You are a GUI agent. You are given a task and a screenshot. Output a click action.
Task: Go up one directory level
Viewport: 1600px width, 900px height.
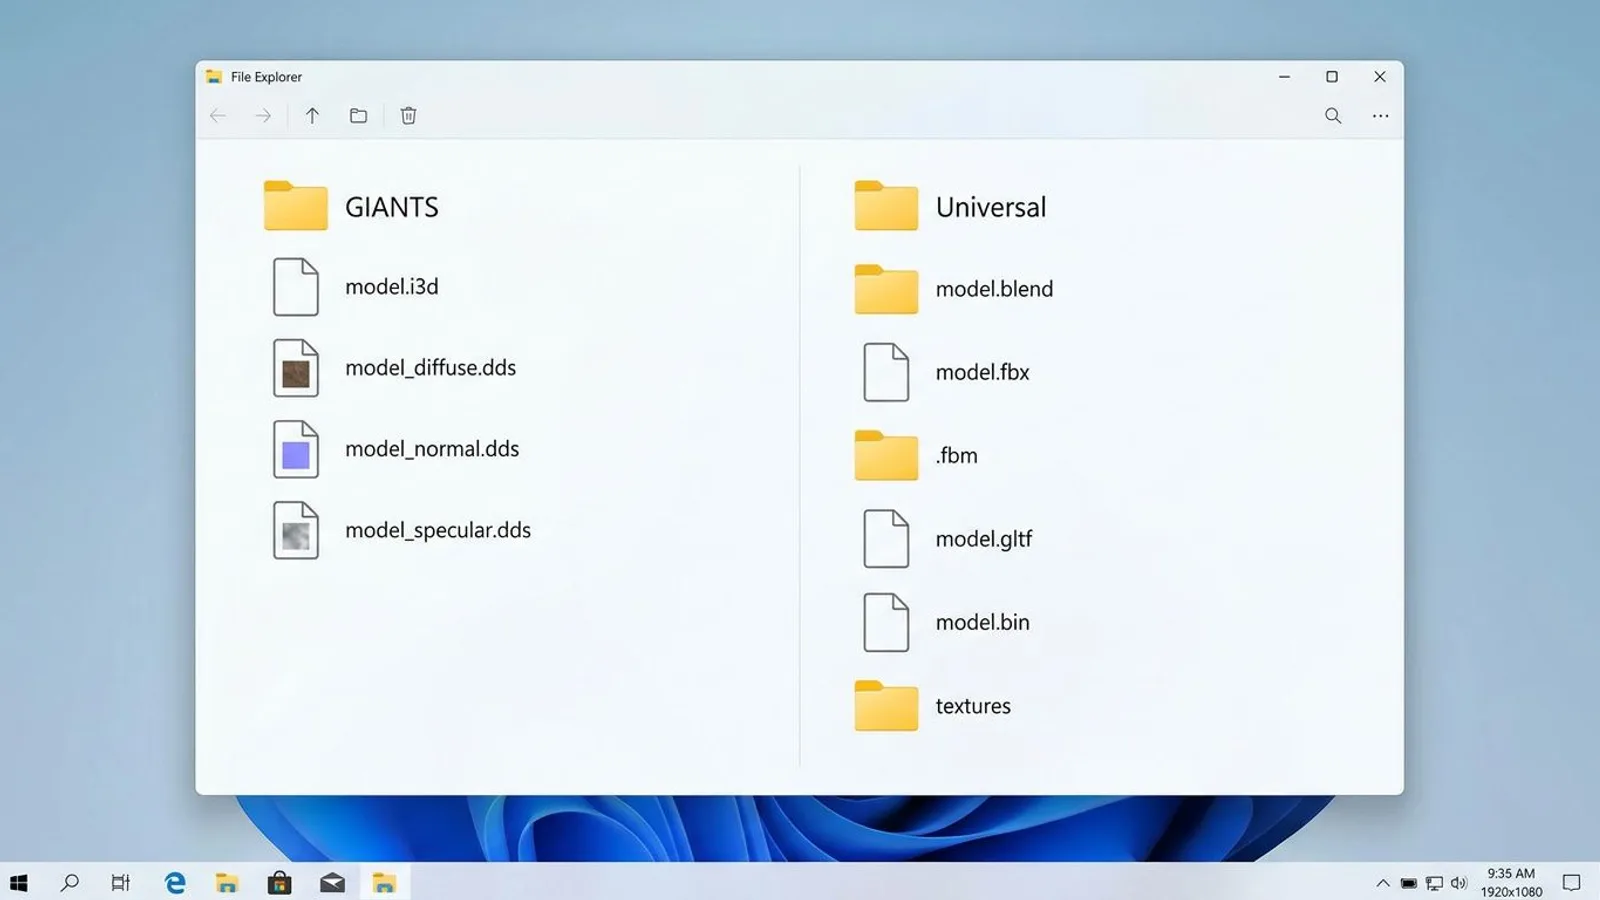point(312,116)
